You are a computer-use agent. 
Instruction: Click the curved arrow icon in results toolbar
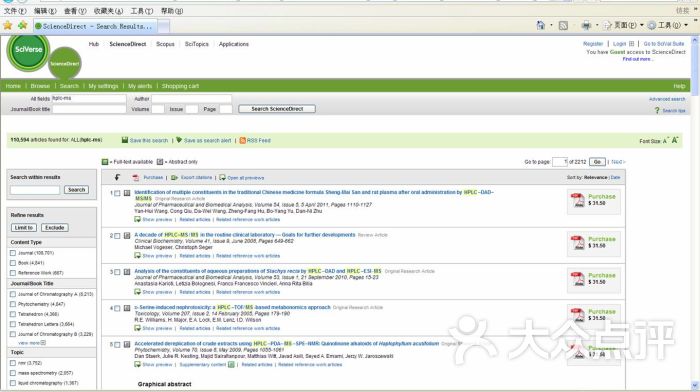pos(117,177)
